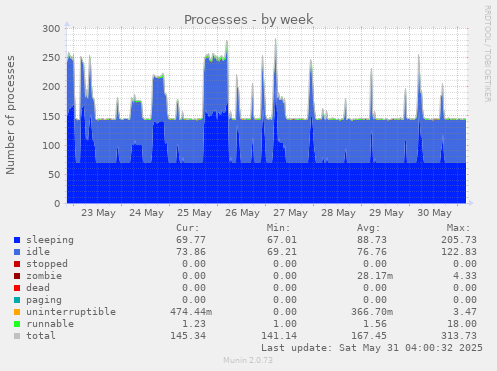Click zombie average value 28.17m

click(375, 276)
